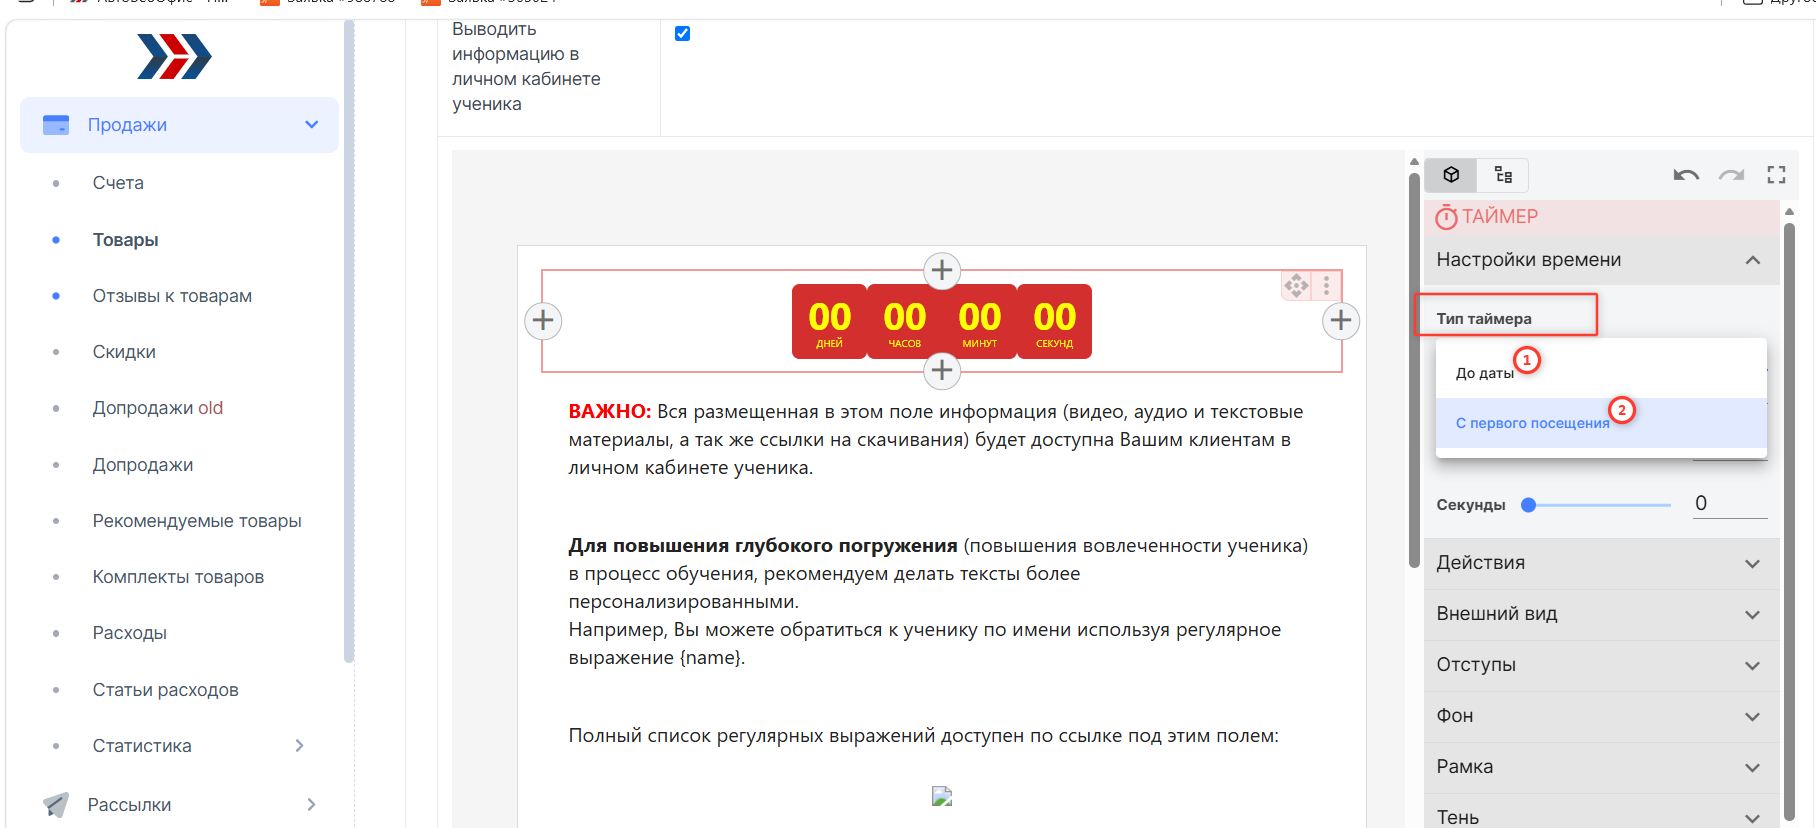Open "Рекомендуемые товары" in the sidebar

pos(197,521)
